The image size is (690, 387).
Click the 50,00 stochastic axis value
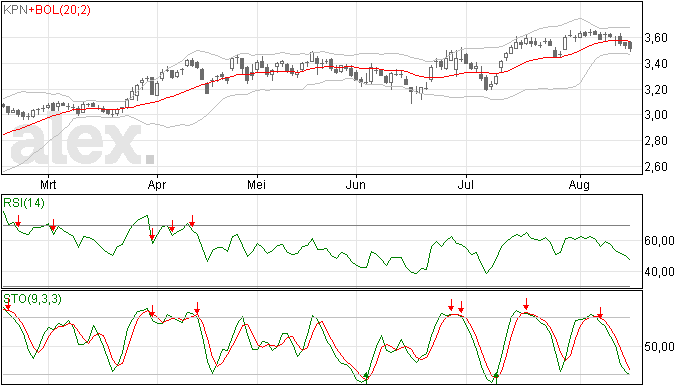click(x=659, y=347)
